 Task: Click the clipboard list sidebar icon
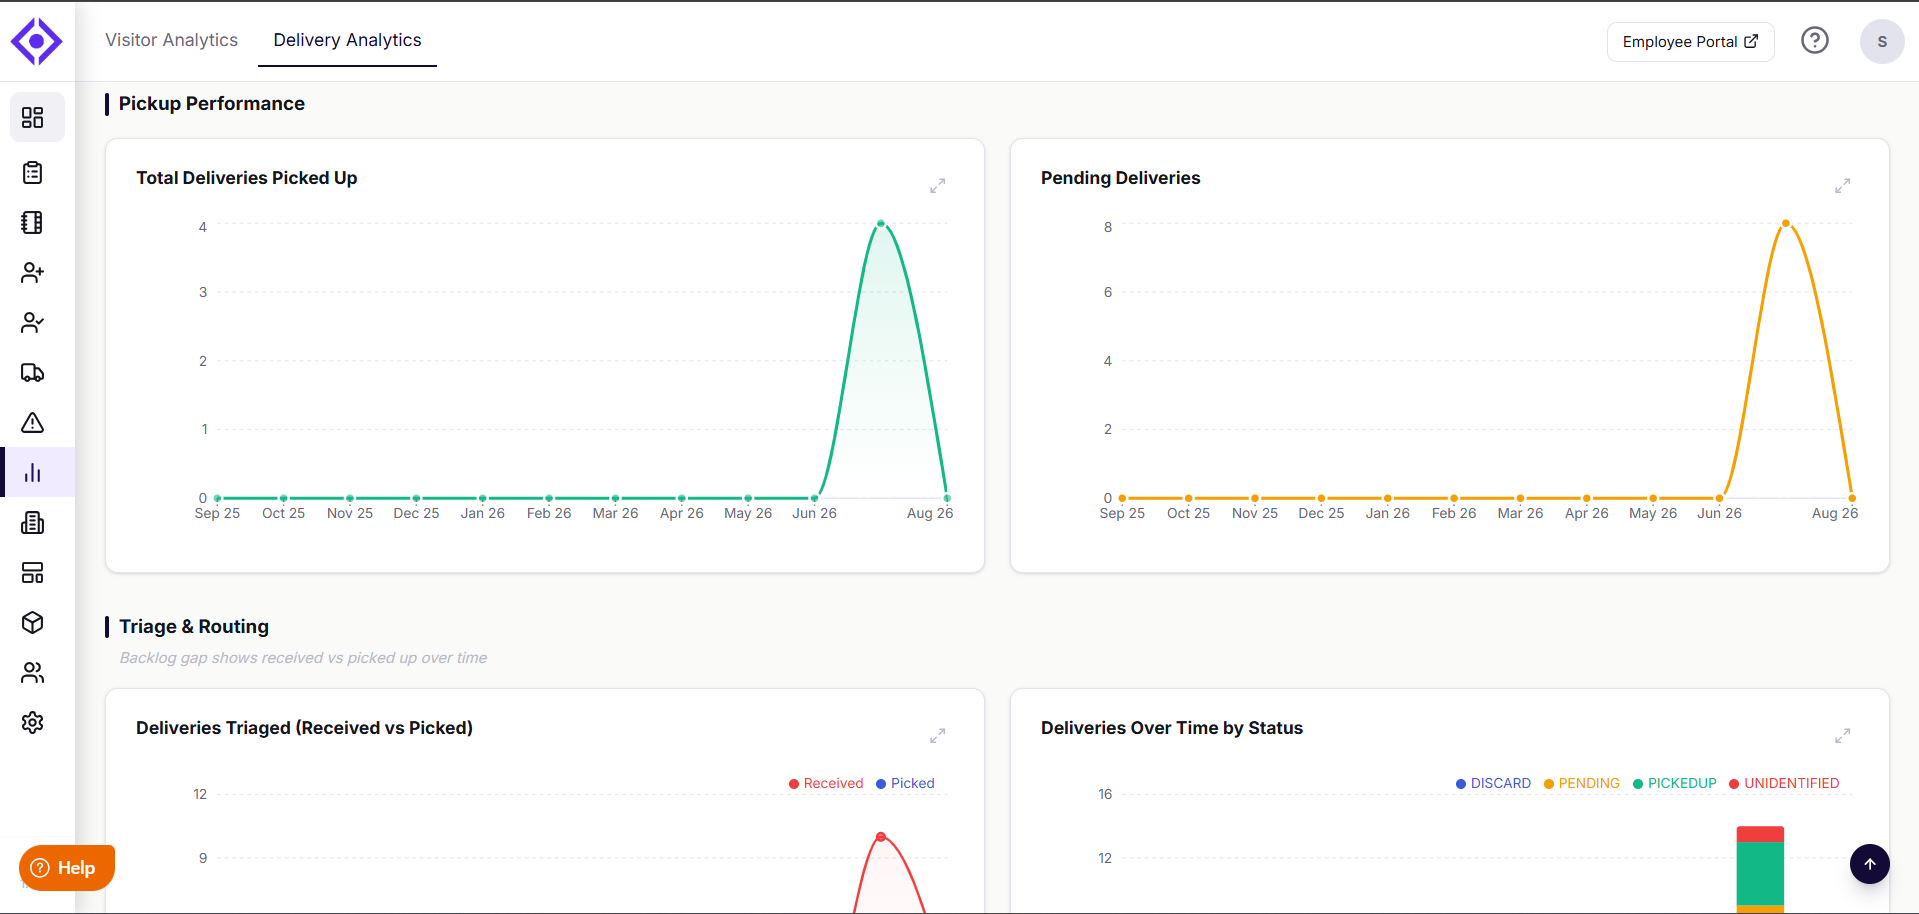pyautogui.click(x=33, y=173)
